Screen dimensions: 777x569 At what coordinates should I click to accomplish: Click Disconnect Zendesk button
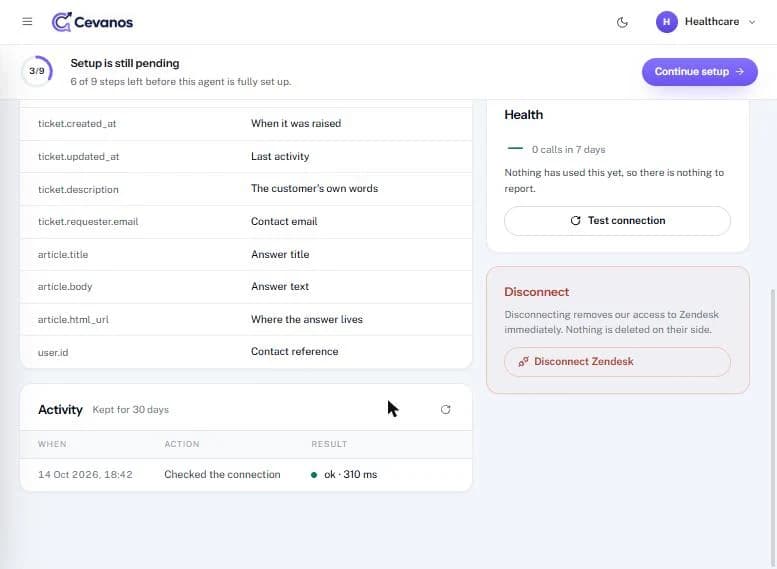click(x=617, y=361)
